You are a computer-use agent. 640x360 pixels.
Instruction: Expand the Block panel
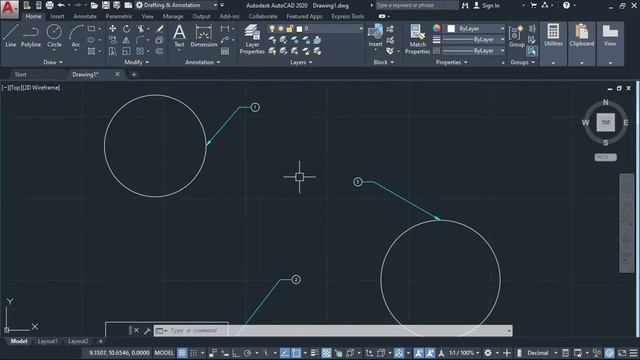coord(383,62)
